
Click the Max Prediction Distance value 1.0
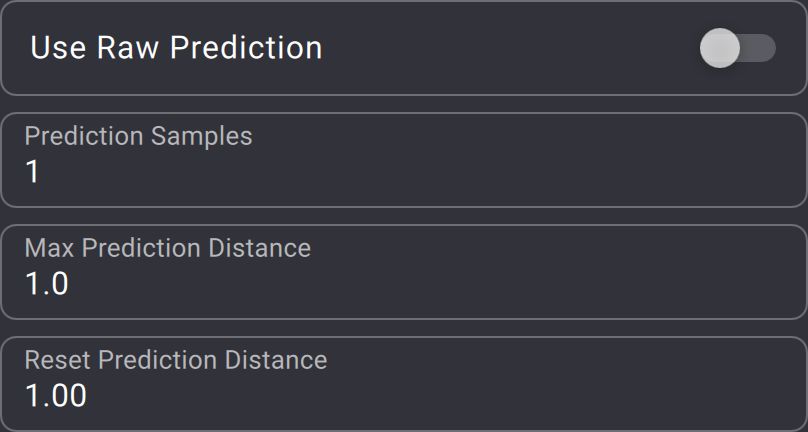tap(46, 284)
